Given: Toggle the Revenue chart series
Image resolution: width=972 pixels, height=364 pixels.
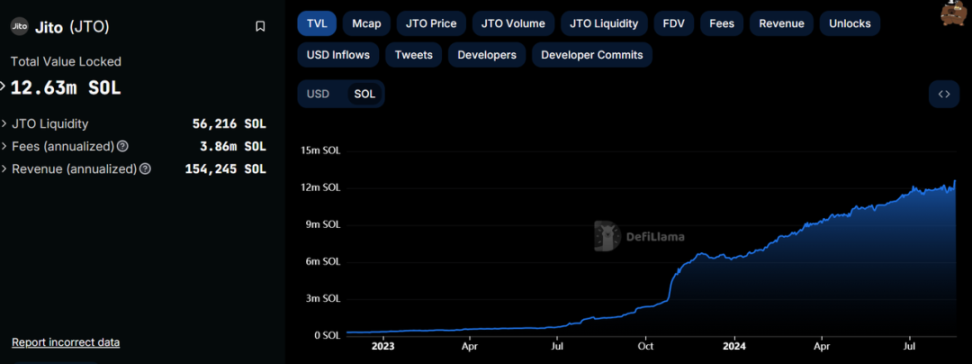Looking at the screenshot, I should 782,24.
